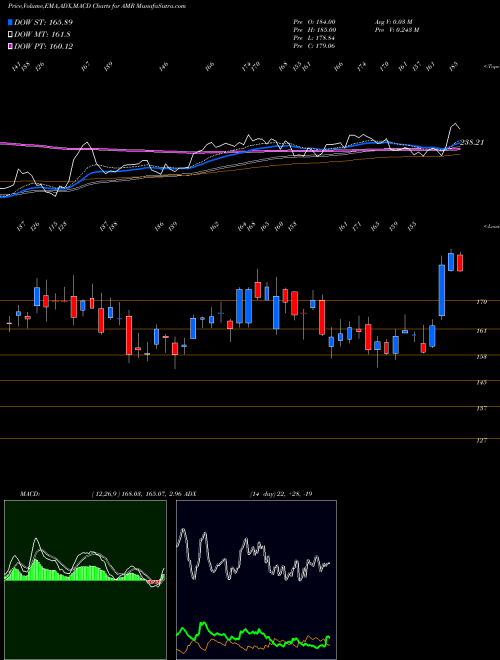Click the 'Pre O: 184.00' value
500x660 pixels.
[x=314, y=22]
